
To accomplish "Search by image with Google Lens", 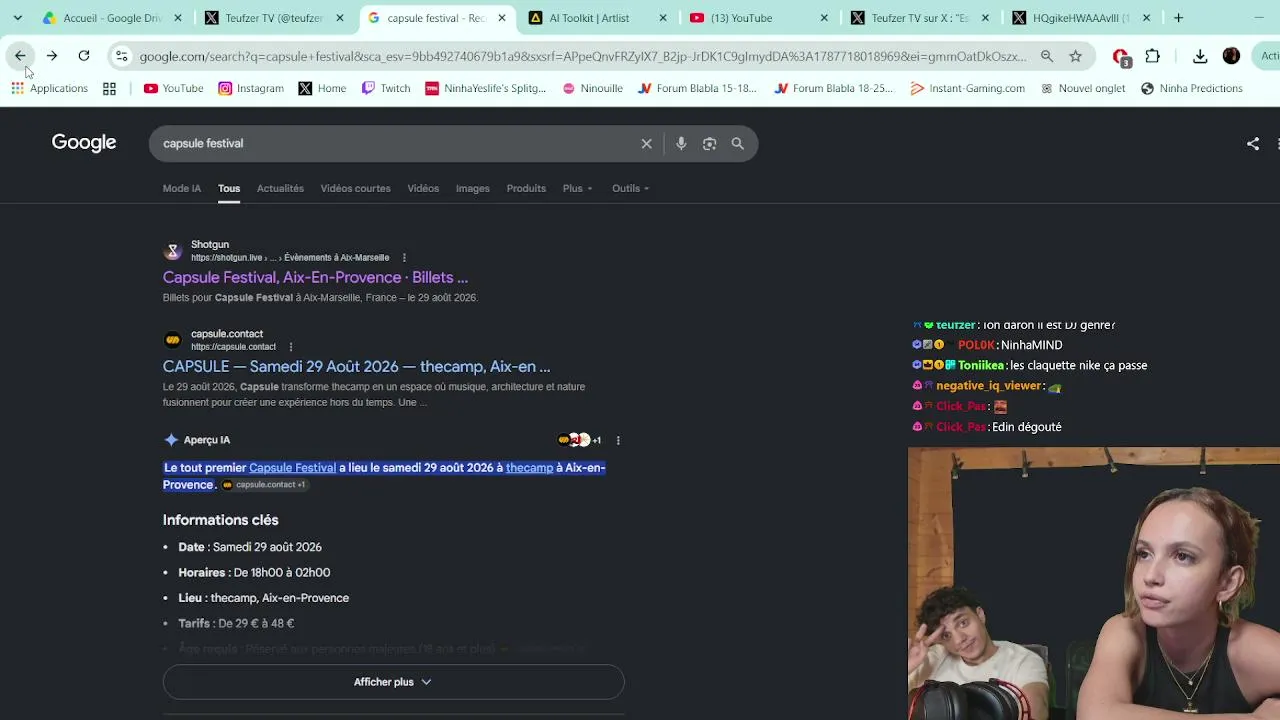I will 709,144.
